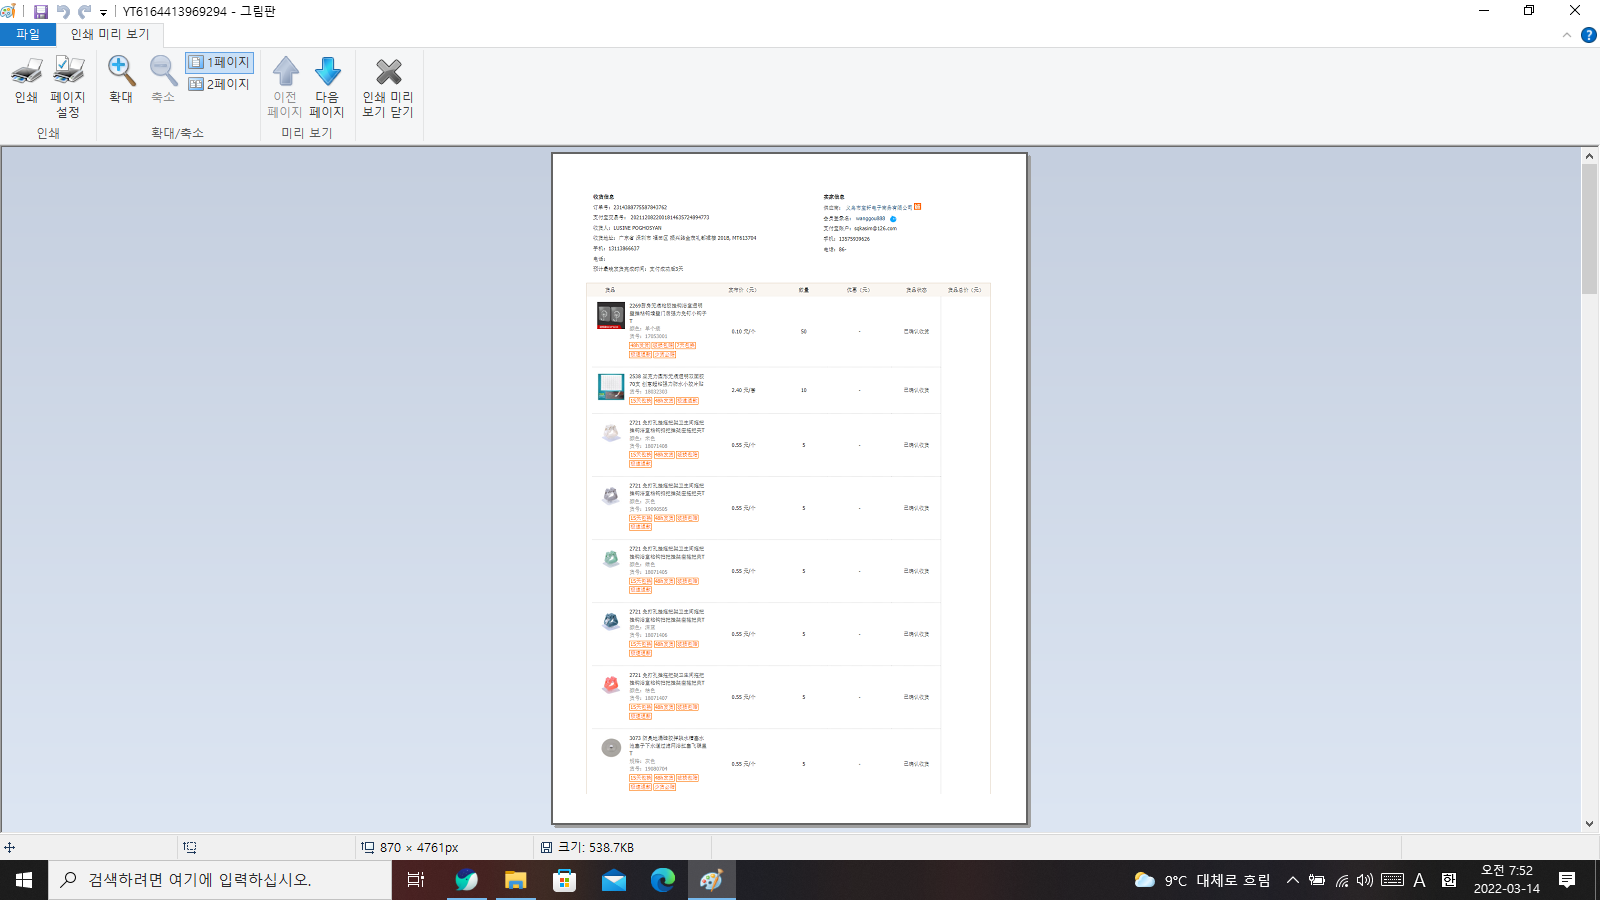Click the cursor position icon in status bar

pos(10,847)
